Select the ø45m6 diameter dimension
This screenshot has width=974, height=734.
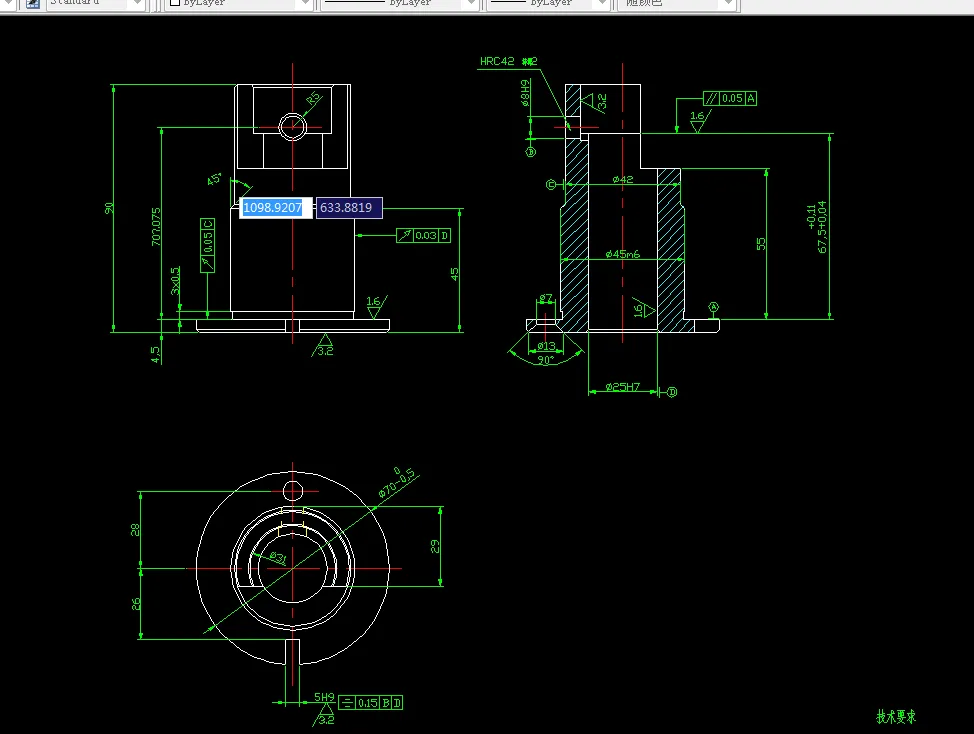click(622, 254)
